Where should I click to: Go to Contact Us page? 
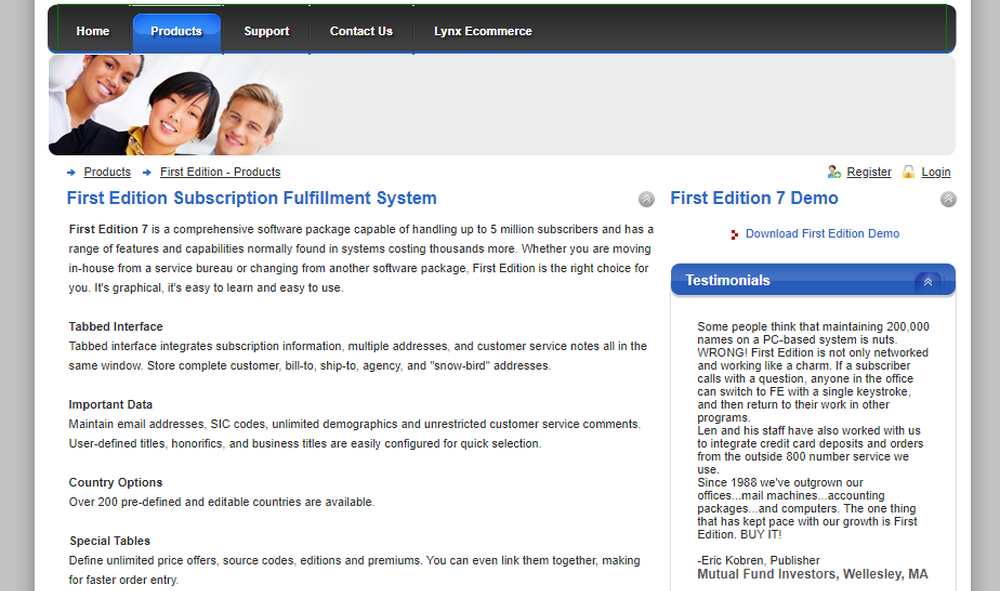361,31
